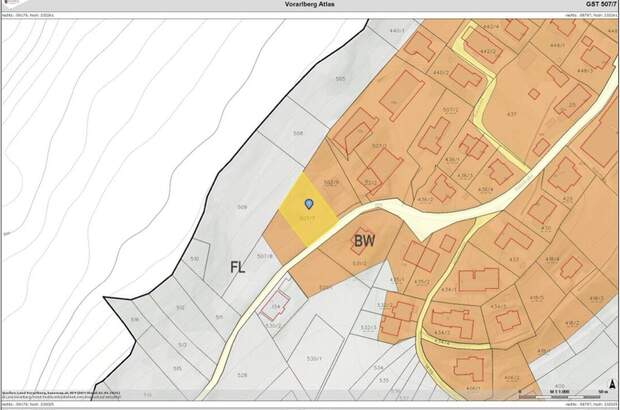The width and height of the screenshot is (620, 410).
Task: Select parcel number 528 label
Action: [x=242, y=375]
